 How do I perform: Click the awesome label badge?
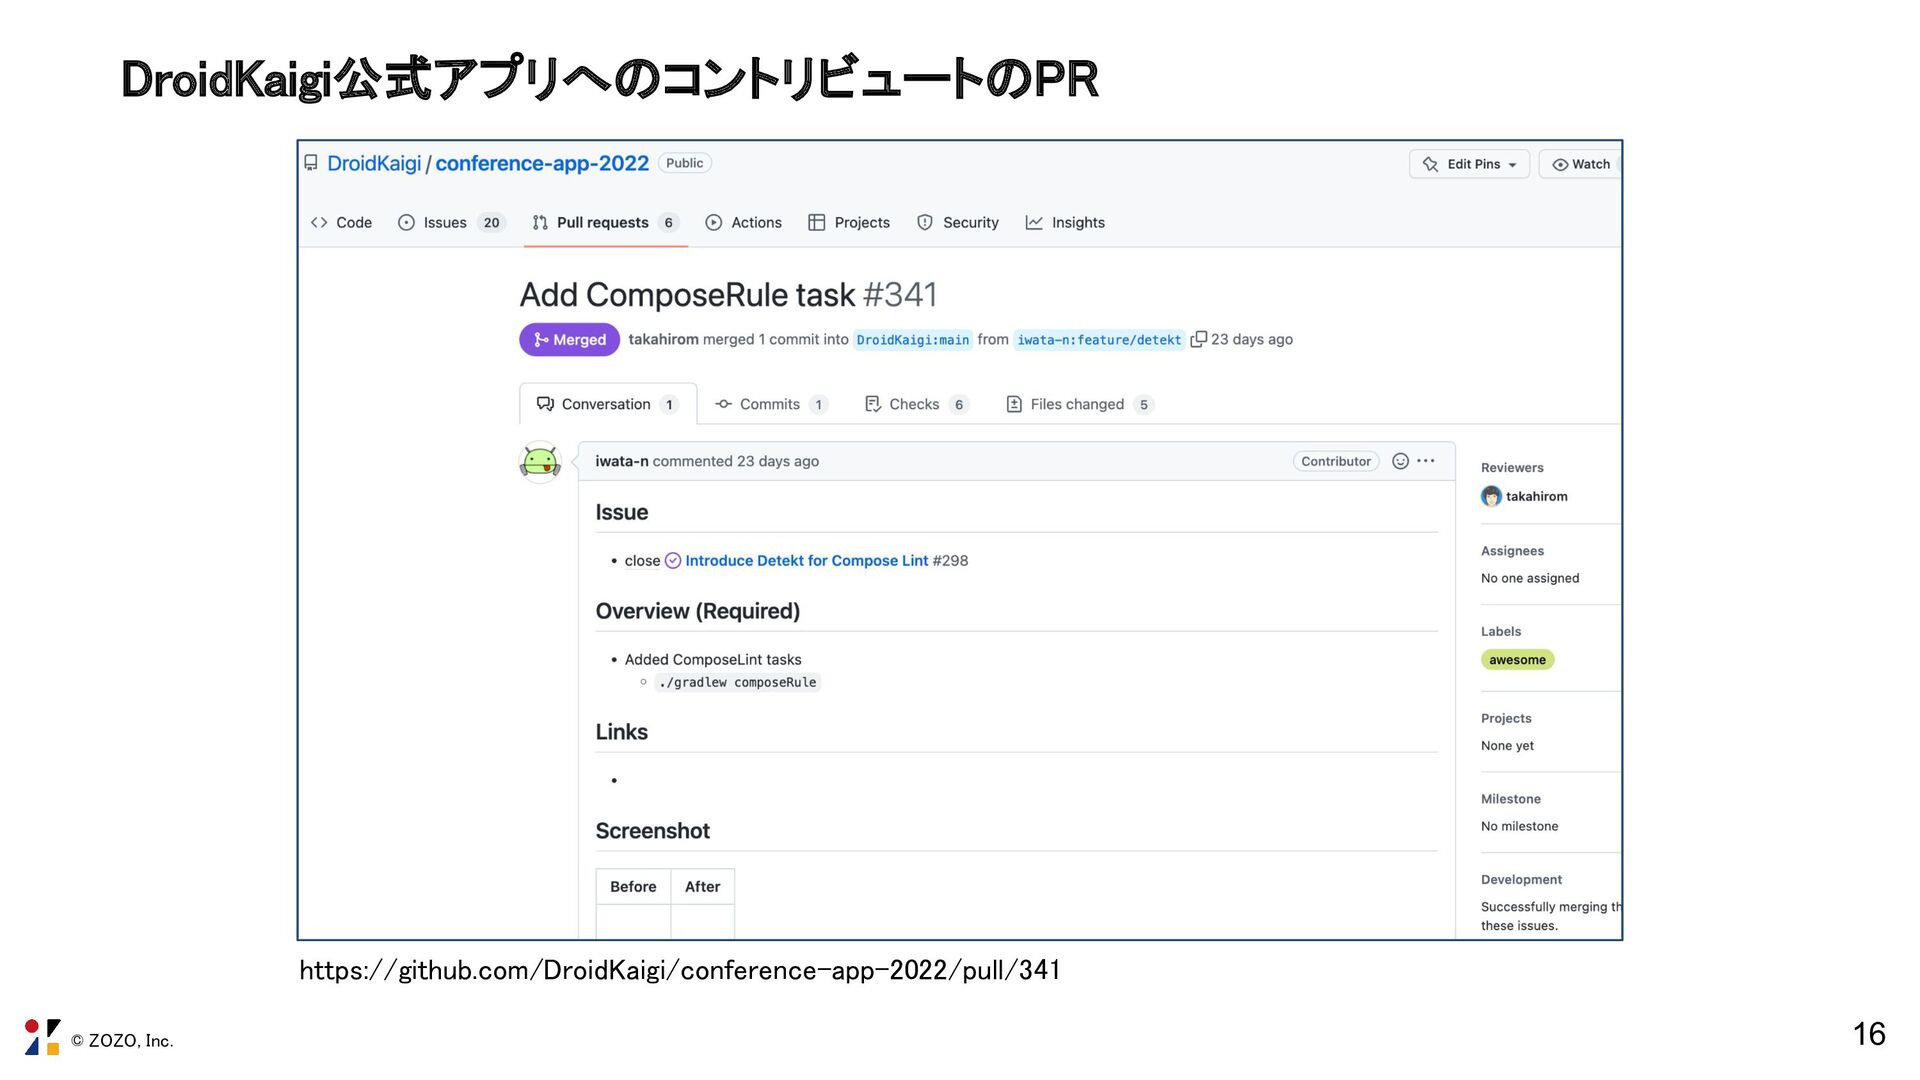[1517, 660]
